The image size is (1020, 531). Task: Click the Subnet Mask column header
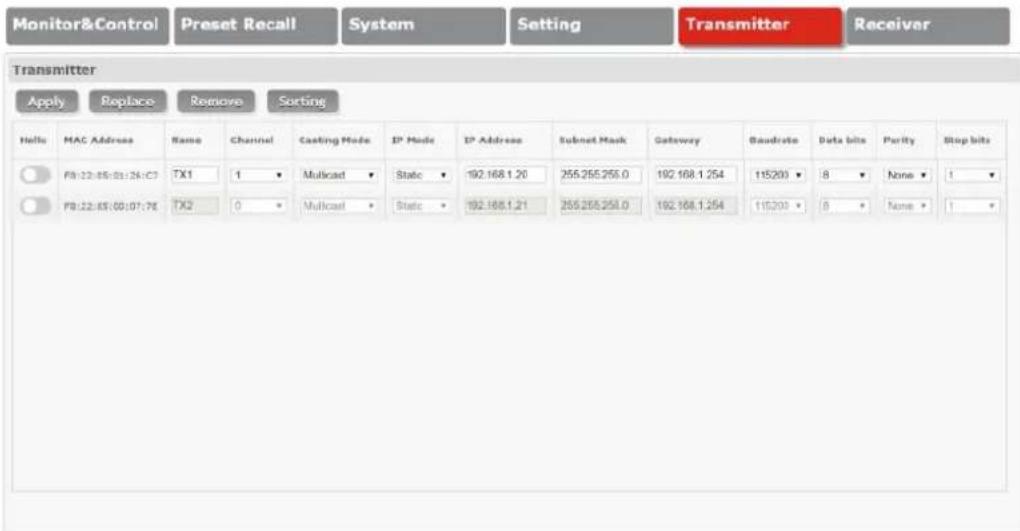pyautogui.click(x=593, y=140)
